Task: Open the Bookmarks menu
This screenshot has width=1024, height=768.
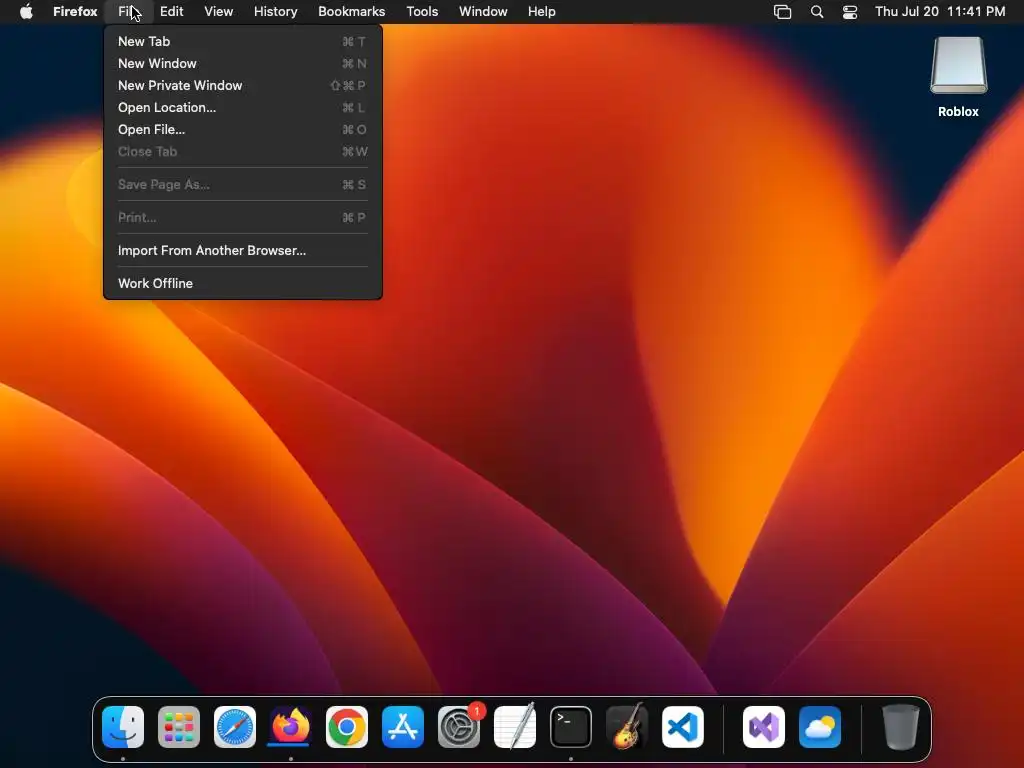Action: pyautogui.click(x=351, y=12)
